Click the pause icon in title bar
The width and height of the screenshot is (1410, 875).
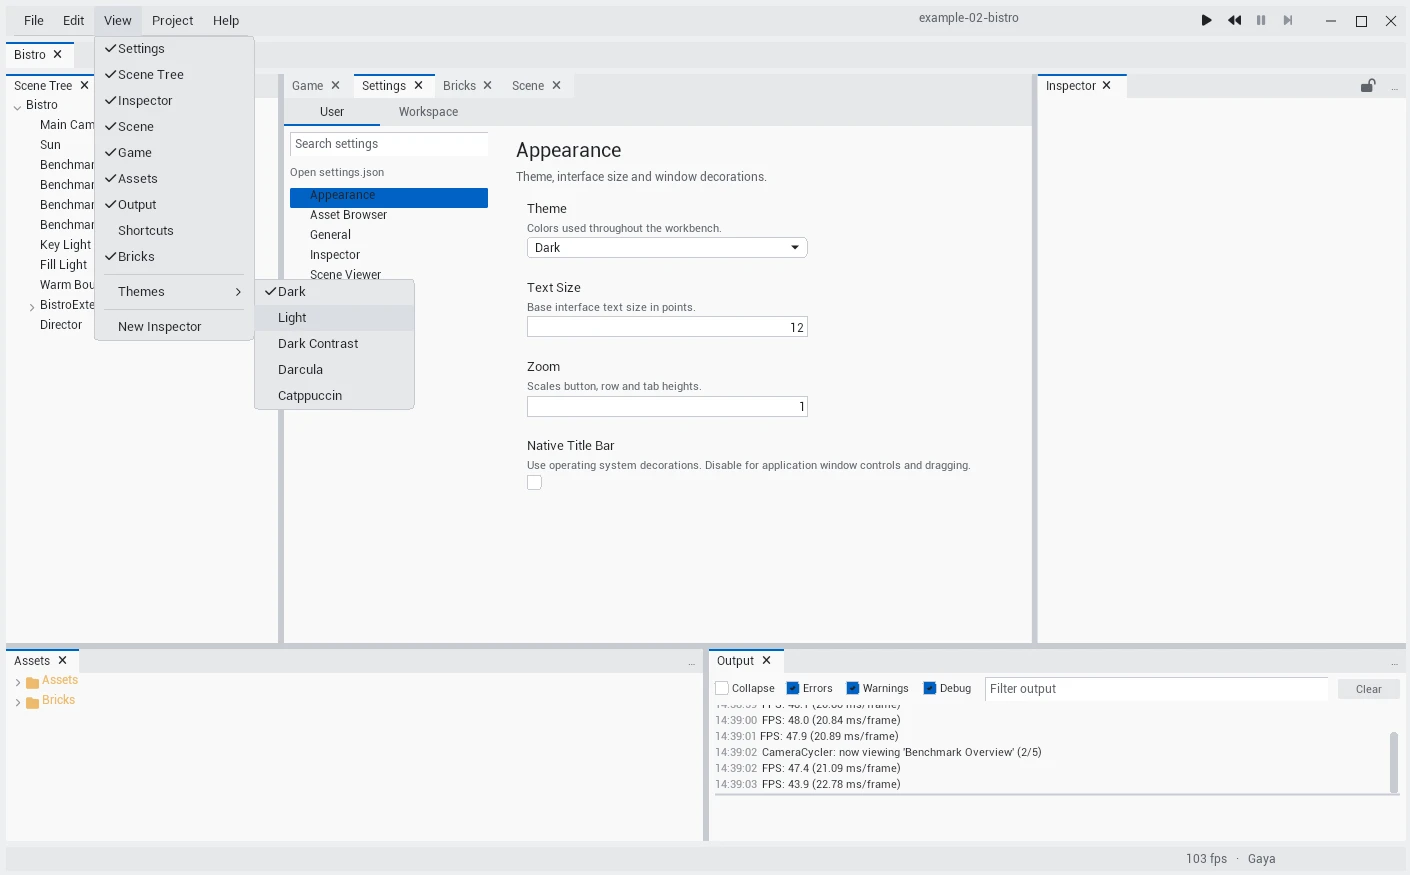[x=1261, y=20]
